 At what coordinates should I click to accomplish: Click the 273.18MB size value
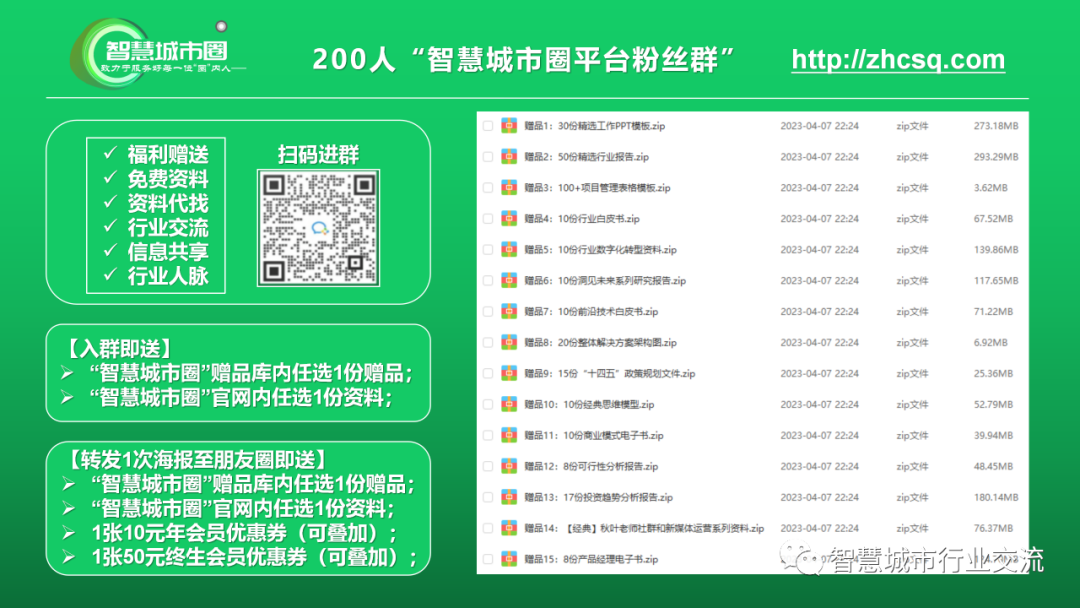(x=996, y=126)
